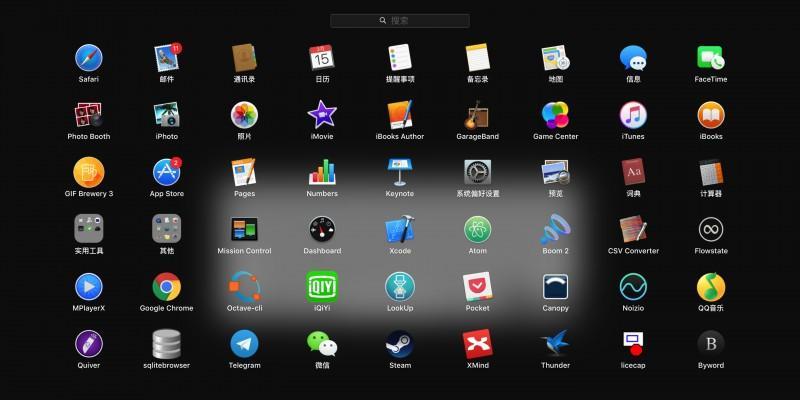Open 系统偏好设置 System Preferences
This screenshot has width=800, height=400.
click(478, 172)
